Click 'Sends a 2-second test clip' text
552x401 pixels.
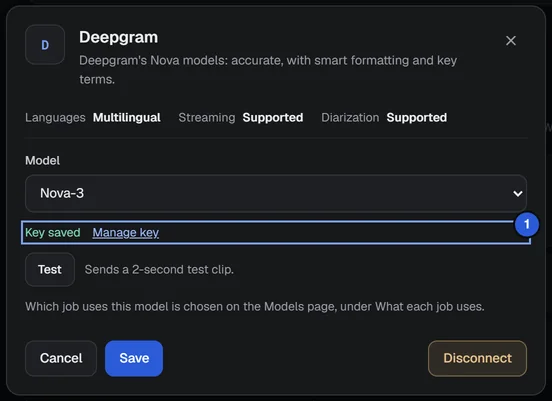(159, 269)
